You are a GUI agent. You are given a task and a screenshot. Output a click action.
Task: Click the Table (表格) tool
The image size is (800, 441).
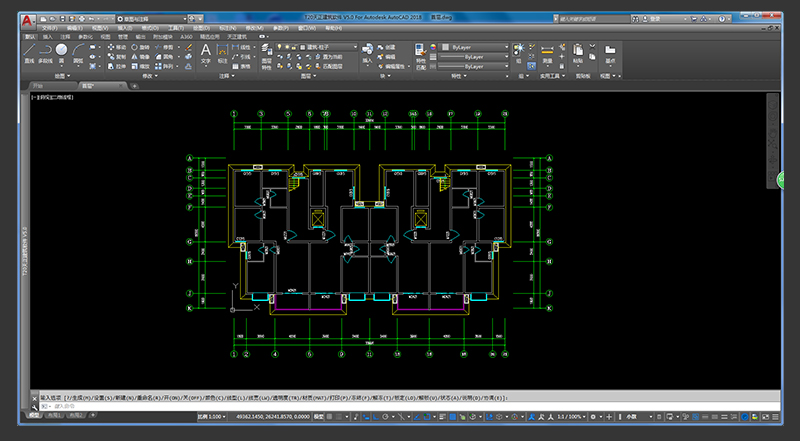(241, 66)
